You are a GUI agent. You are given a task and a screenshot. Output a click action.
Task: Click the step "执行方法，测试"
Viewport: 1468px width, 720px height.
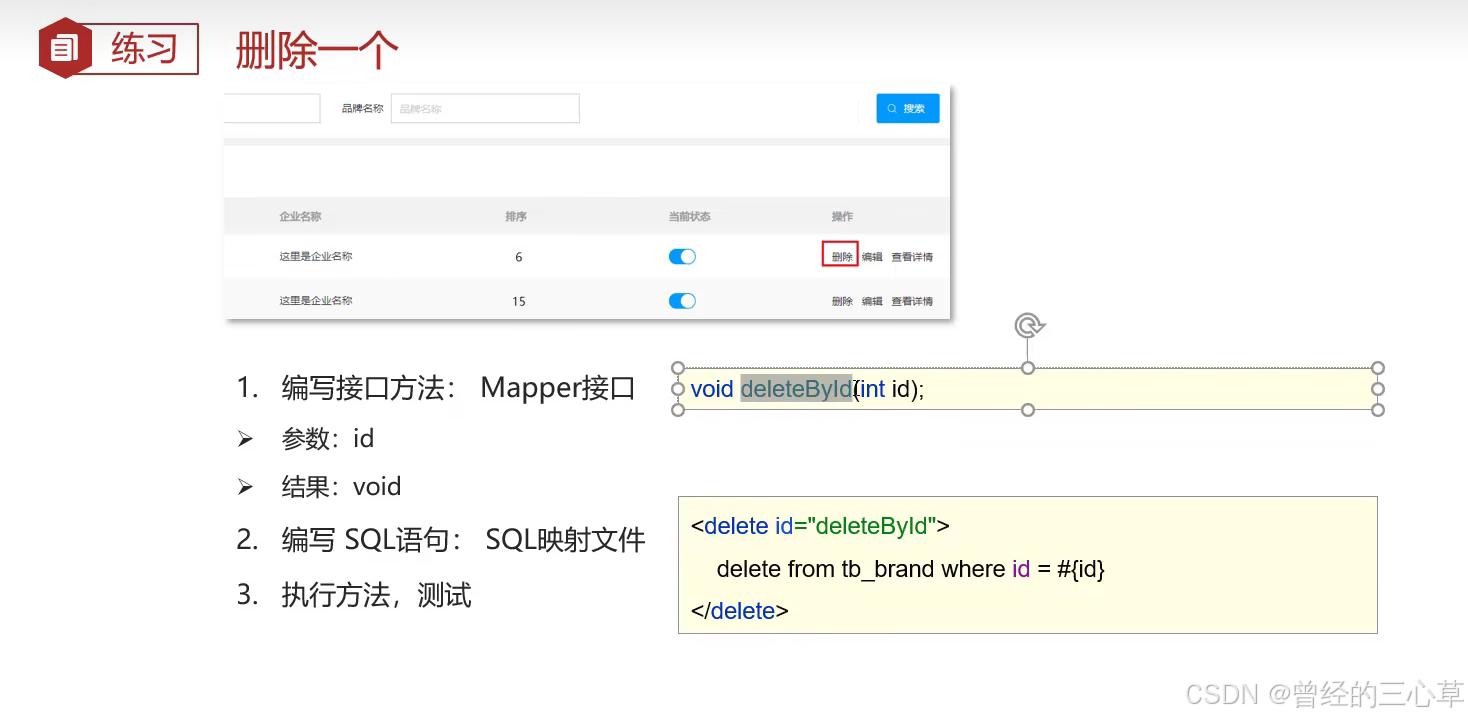(354, 596)
